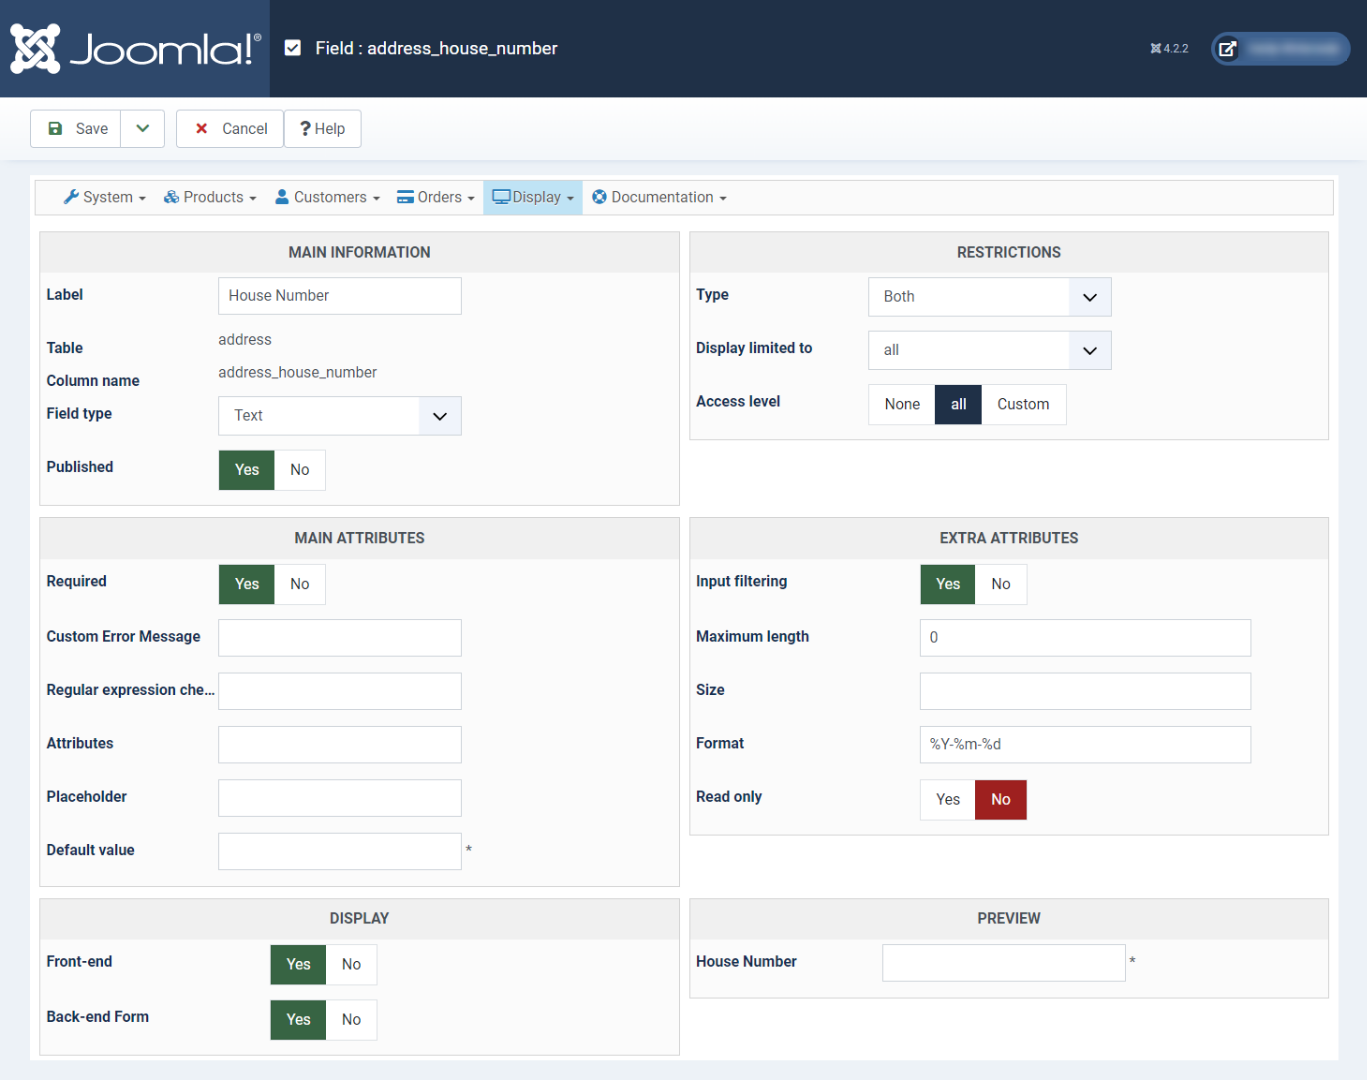
Task: Click the Orders card icon
Action: (x=405, y=197)
